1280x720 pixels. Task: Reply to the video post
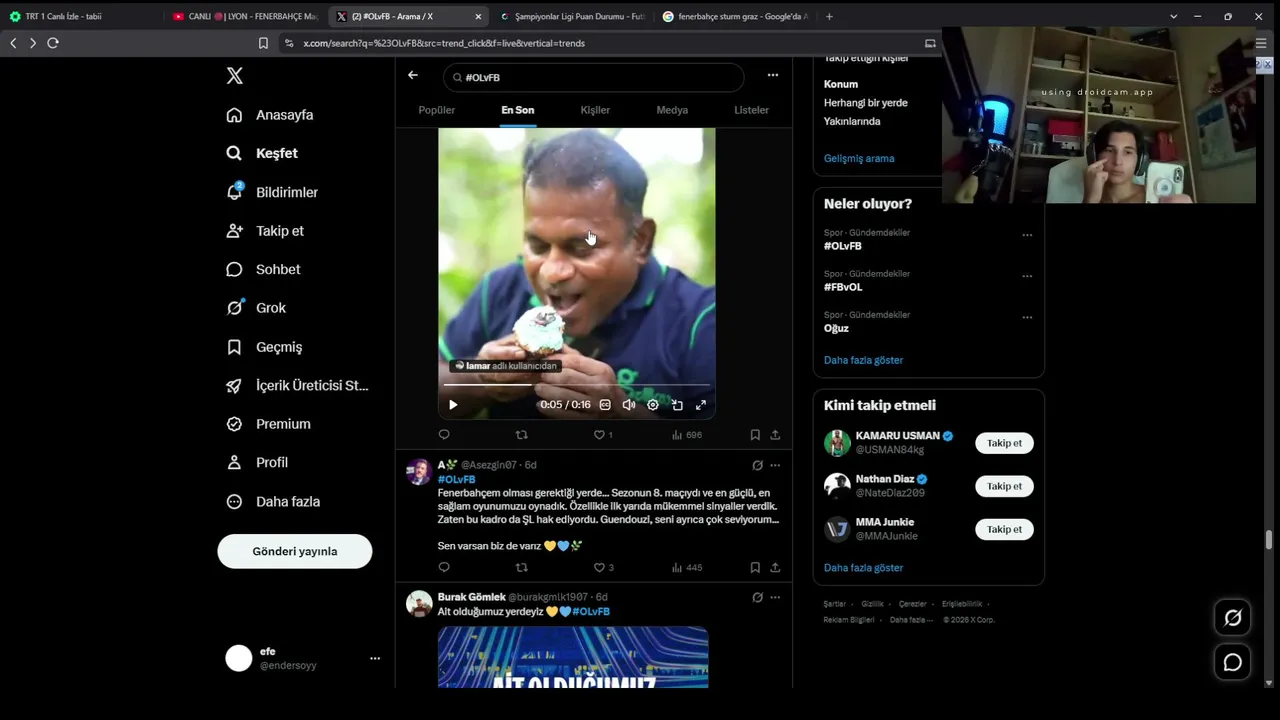point(444,435)
